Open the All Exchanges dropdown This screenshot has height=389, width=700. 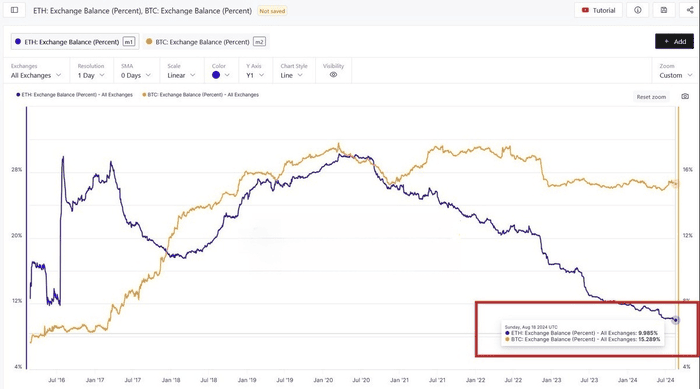[x=36, y=75]
